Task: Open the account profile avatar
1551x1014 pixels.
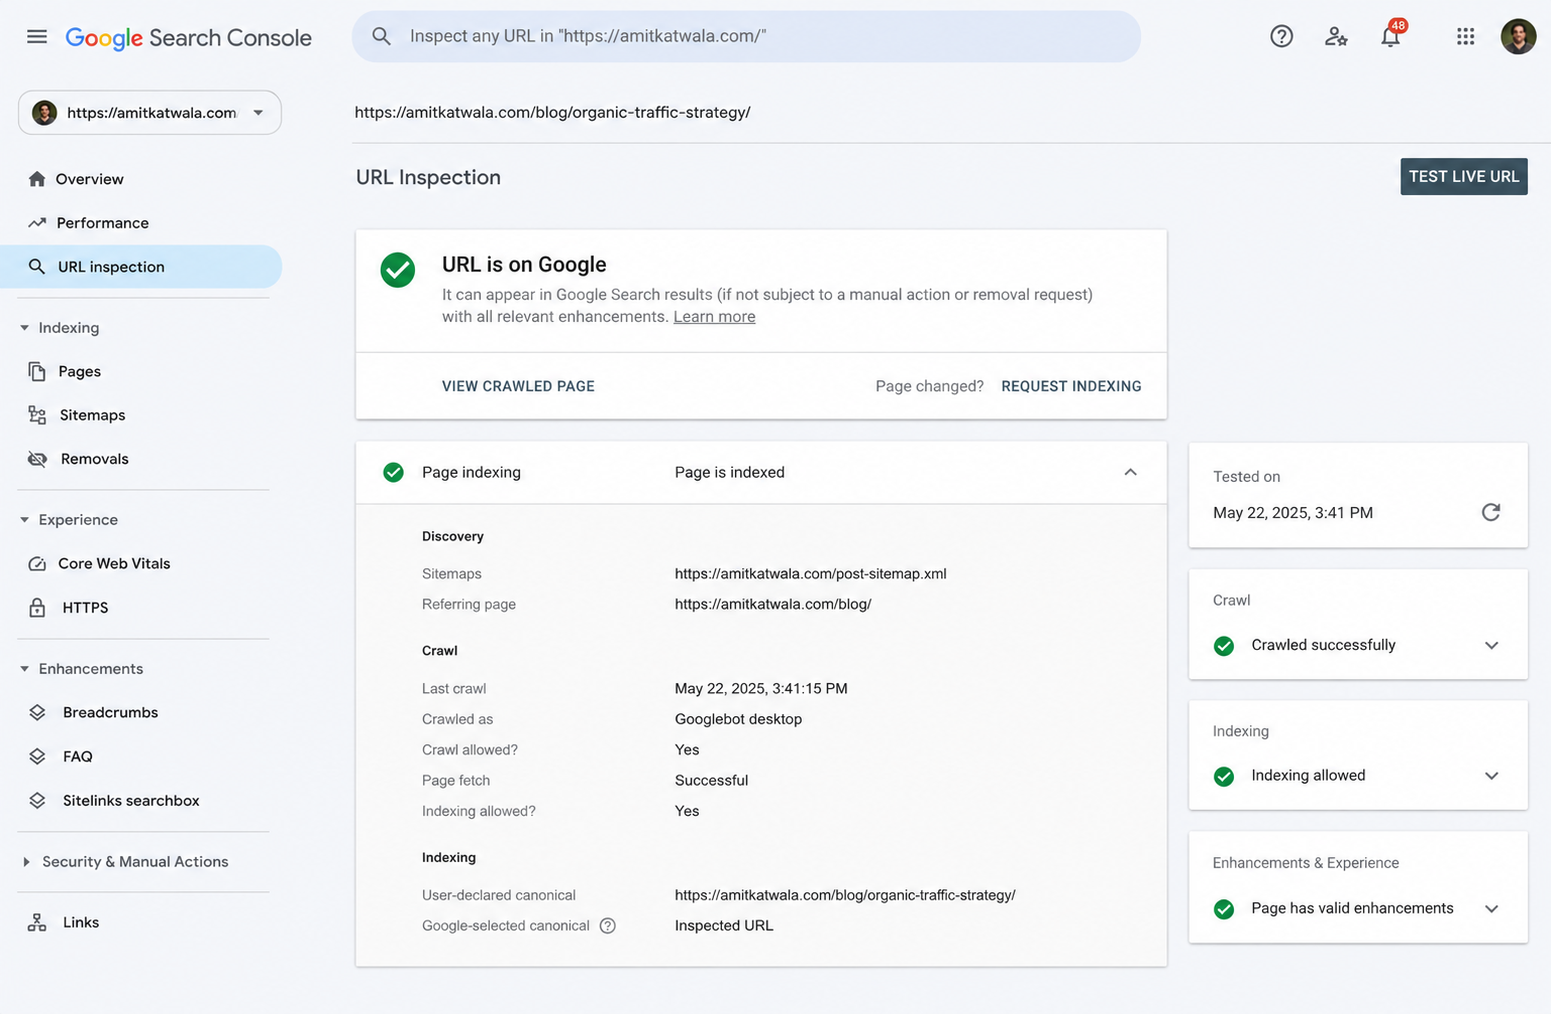Action: [x=1518, y=37]
